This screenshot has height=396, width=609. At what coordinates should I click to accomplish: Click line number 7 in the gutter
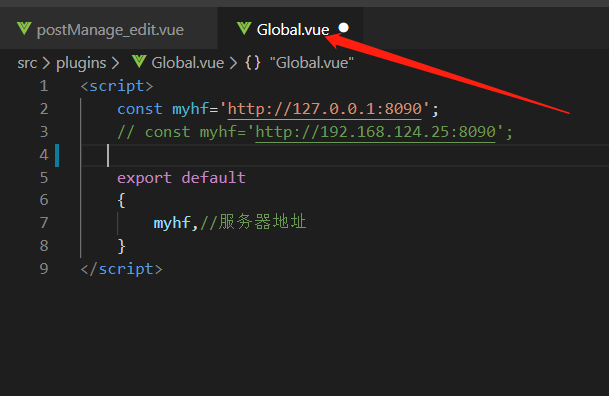(x=44, y=223)
